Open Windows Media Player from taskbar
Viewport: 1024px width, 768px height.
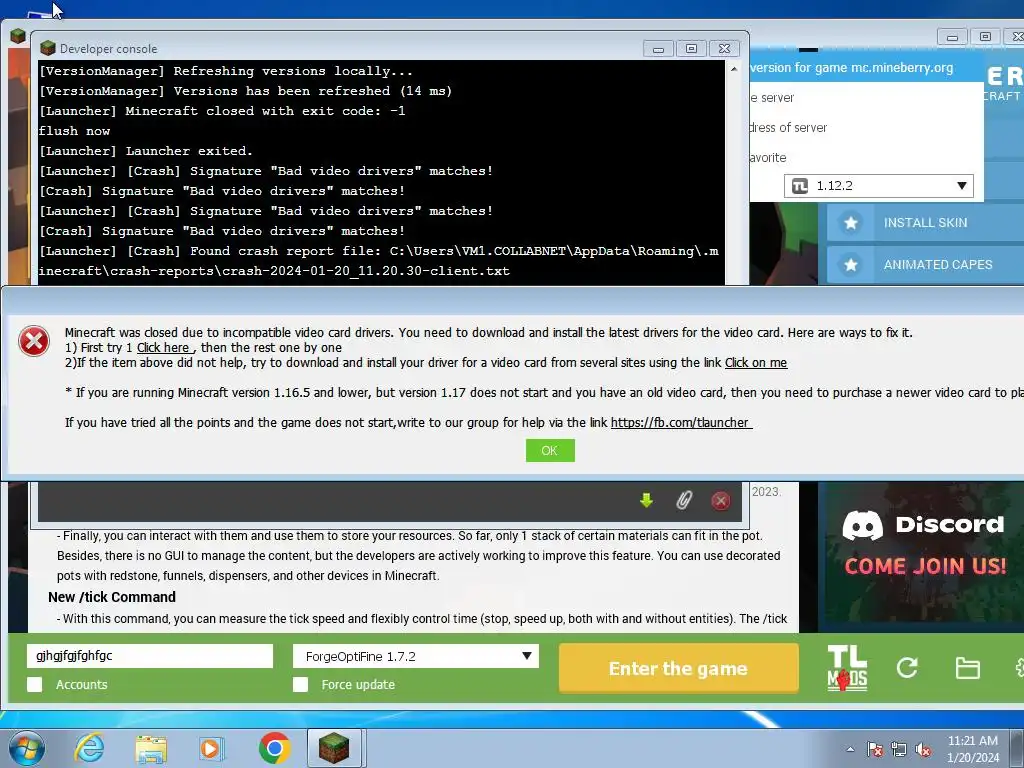click(x=212, y=749)
